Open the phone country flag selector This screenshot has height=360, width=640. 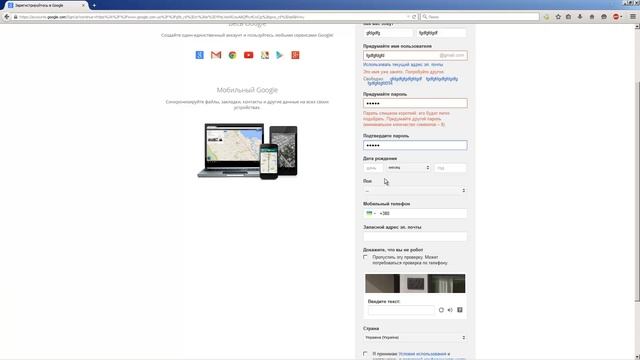(371, 213)
